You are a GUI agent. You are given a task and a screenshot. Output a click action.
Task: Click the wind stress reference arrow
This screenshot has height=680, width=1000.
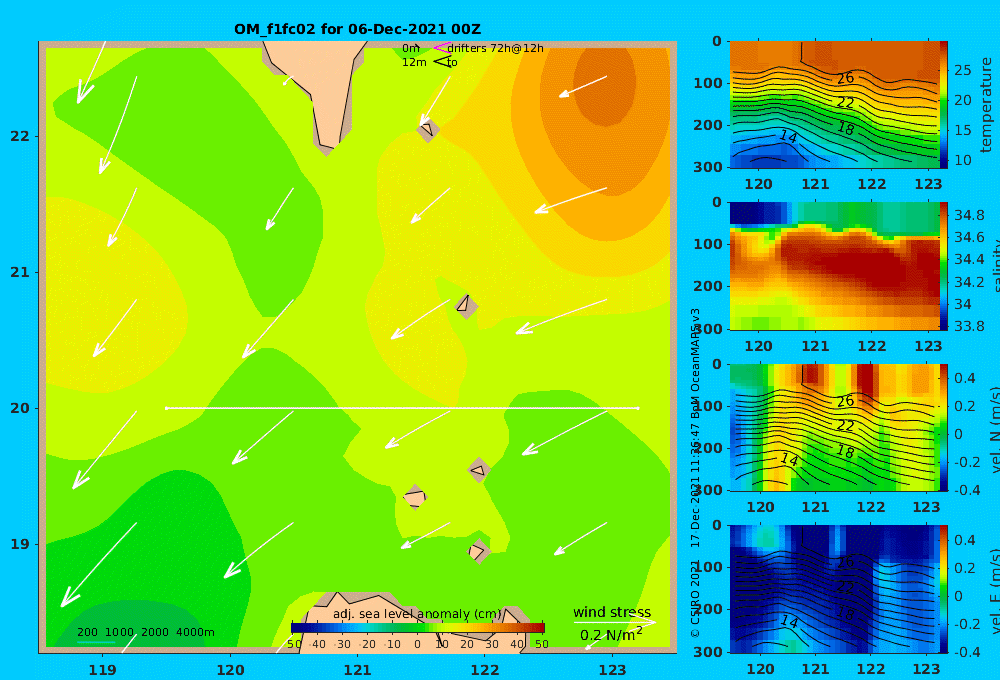click(614, 622)
